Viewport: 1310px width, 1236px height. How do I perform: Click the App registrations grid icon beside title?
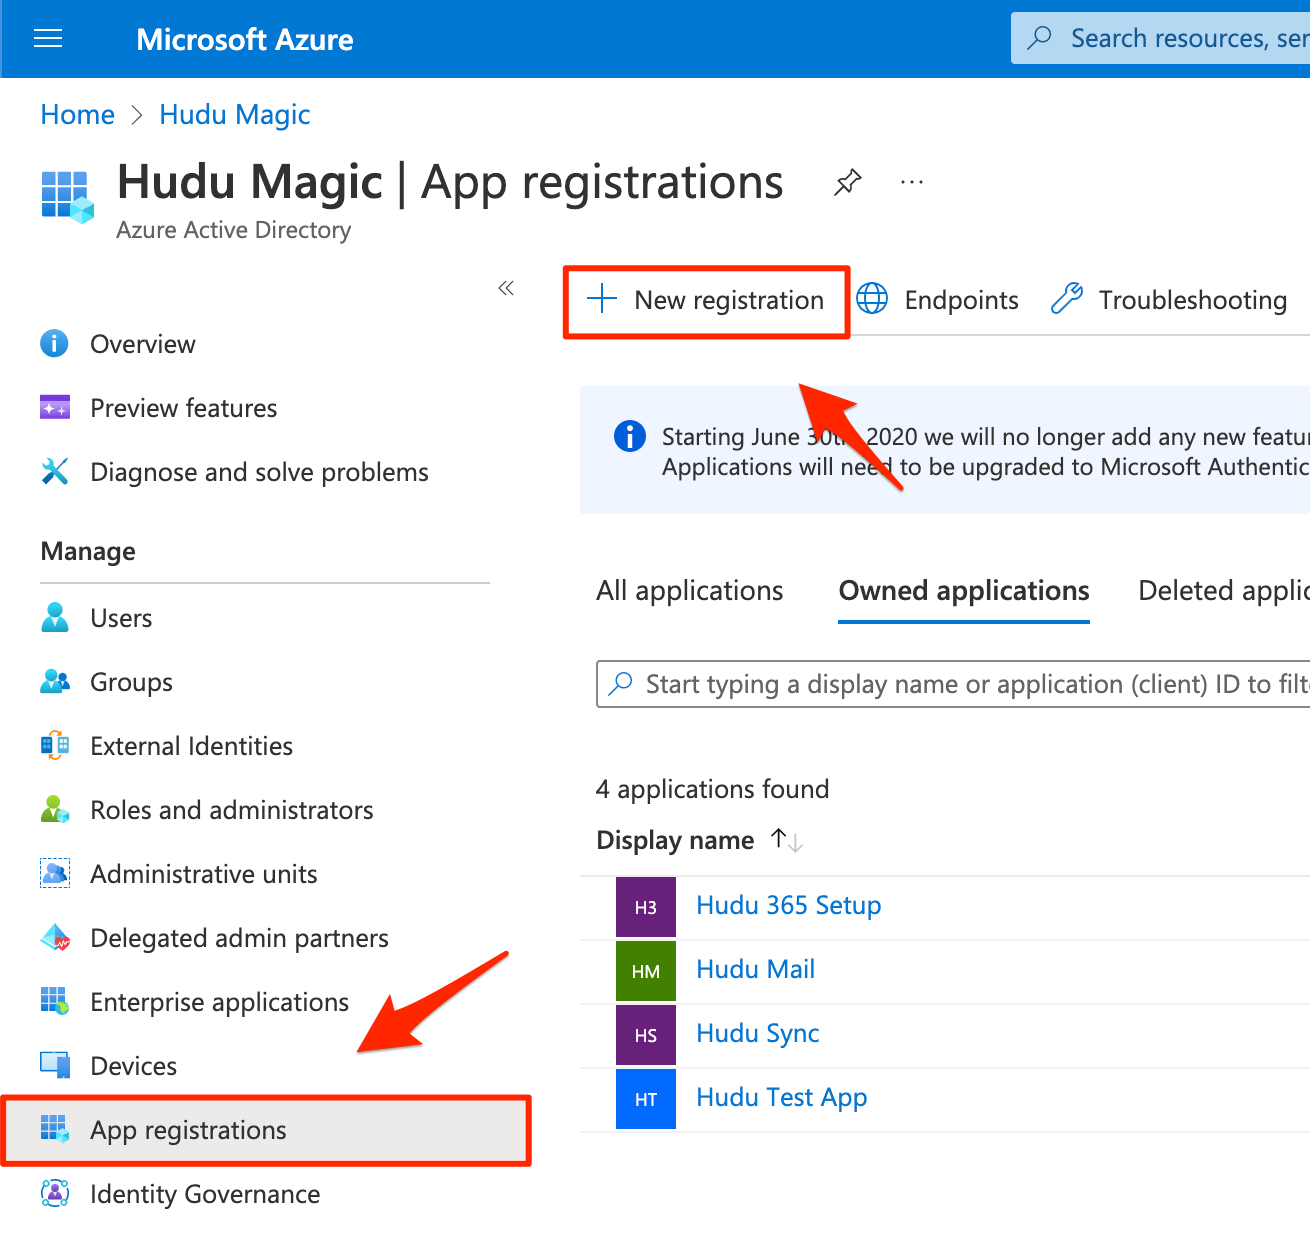click(x=67, y=195)
